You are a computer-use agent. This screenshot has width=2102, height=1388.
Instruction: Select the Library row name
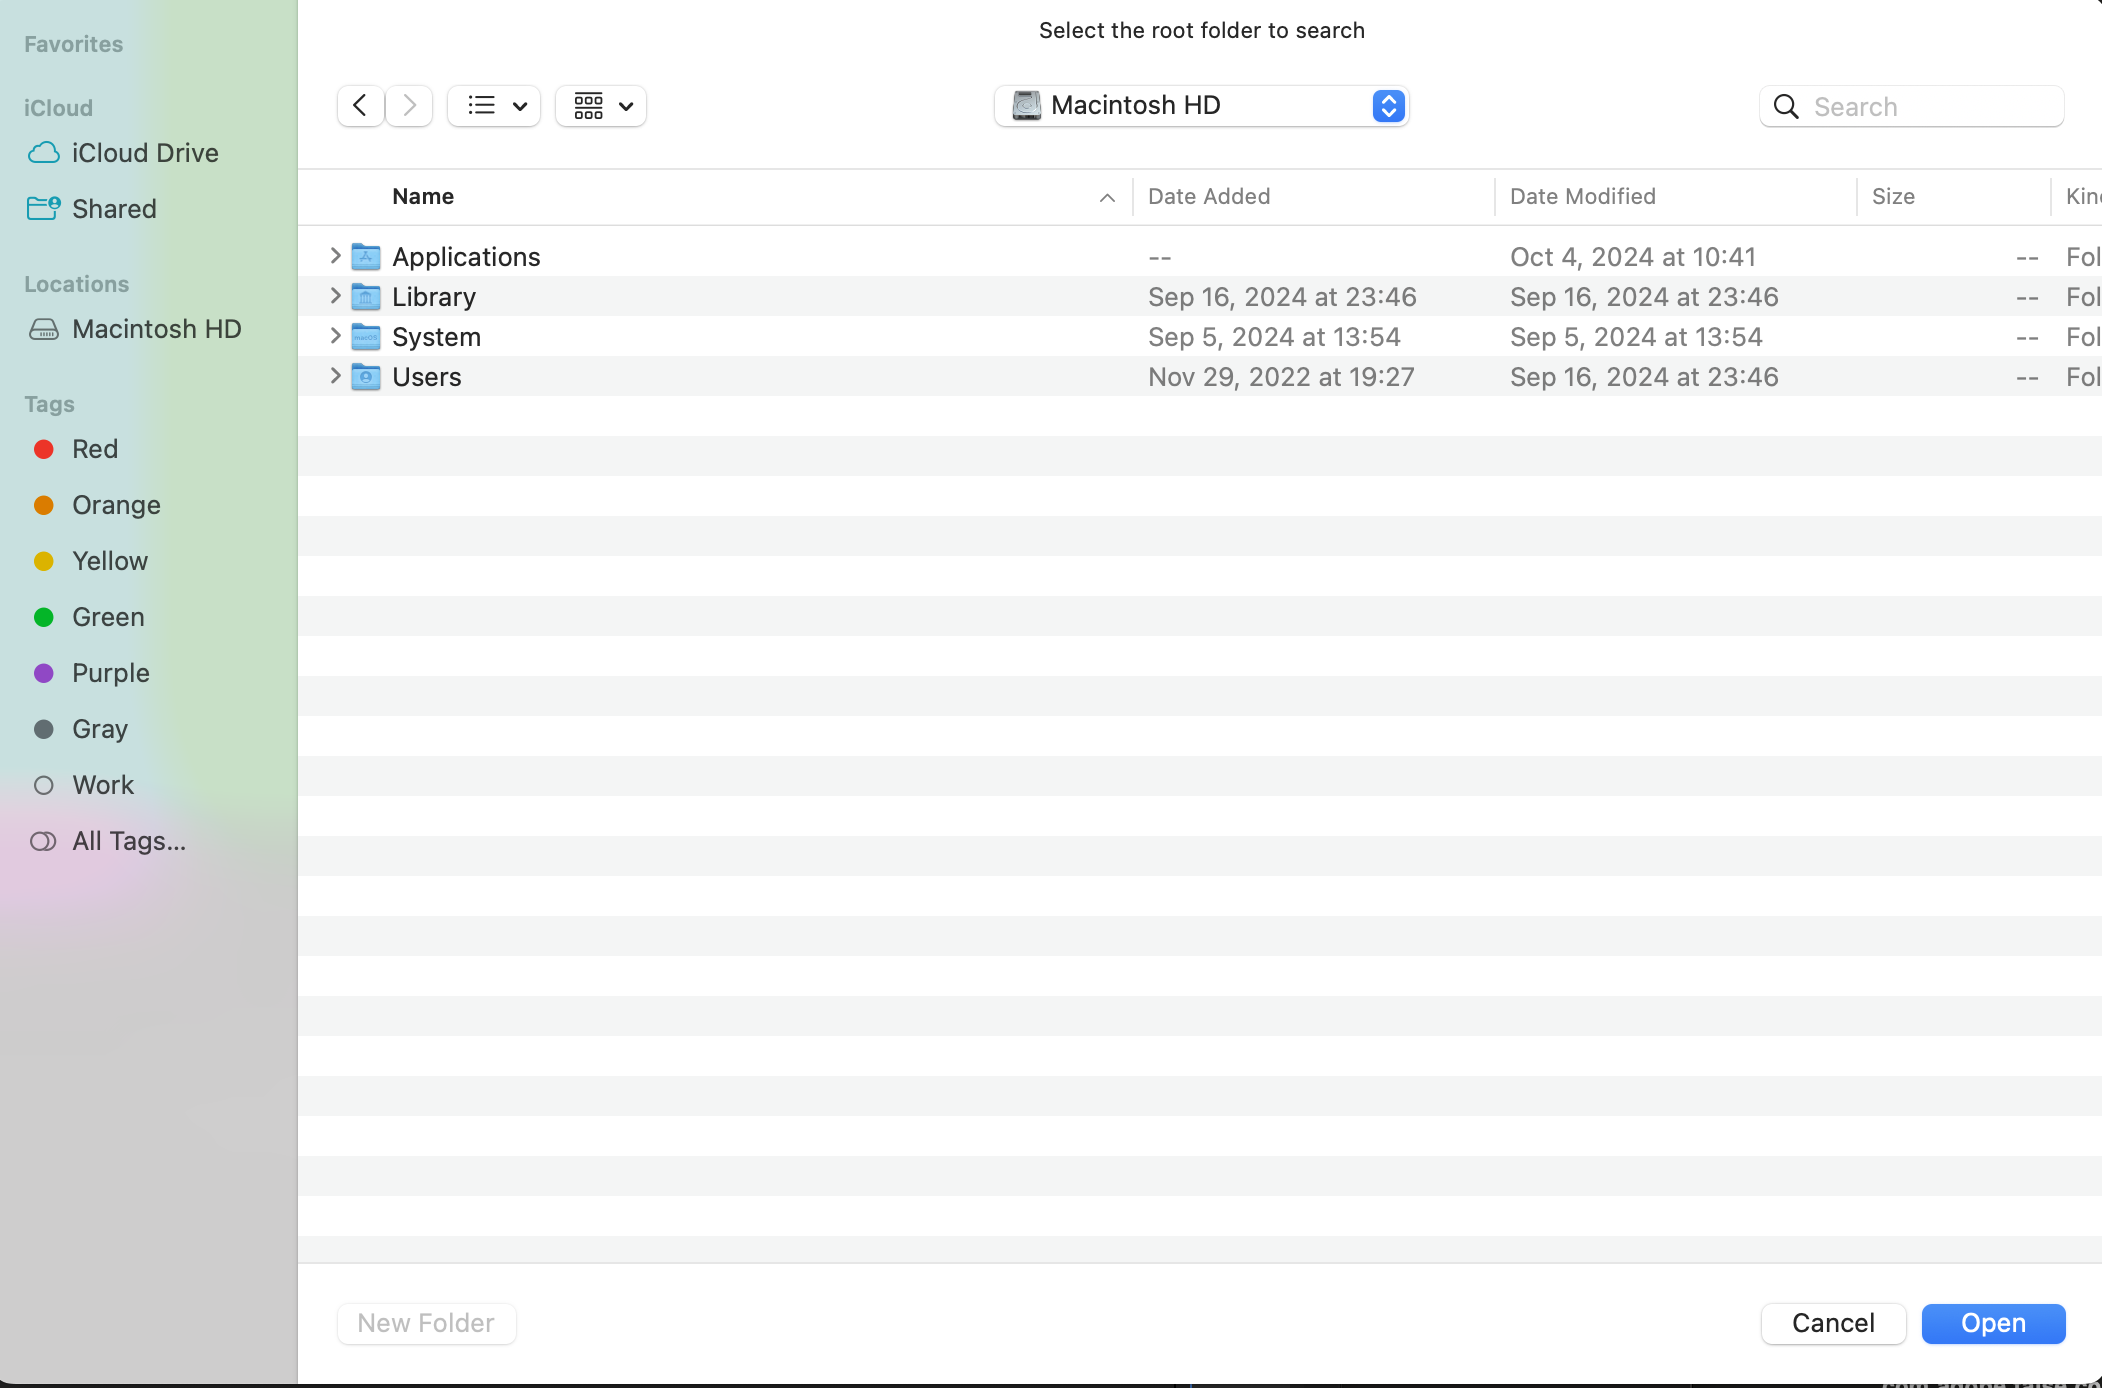[x=434, y=297]
